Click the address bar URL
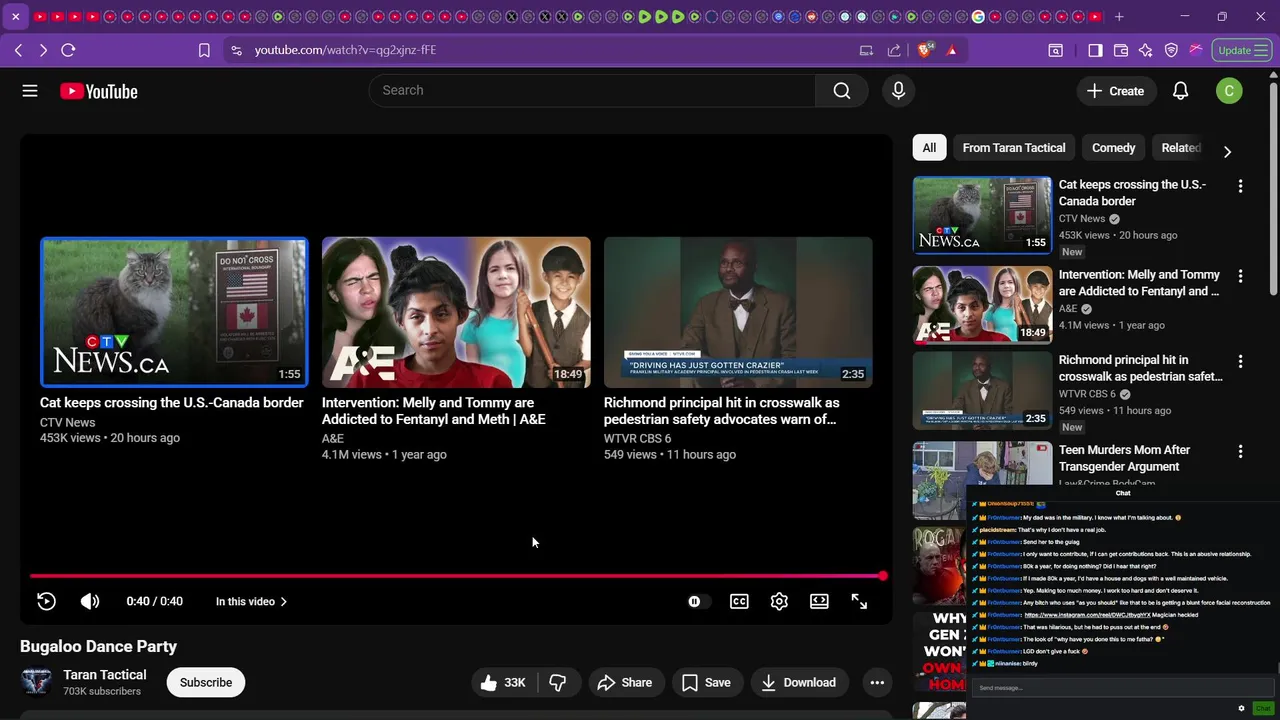The image size is (1280, 720). point(345,50)
